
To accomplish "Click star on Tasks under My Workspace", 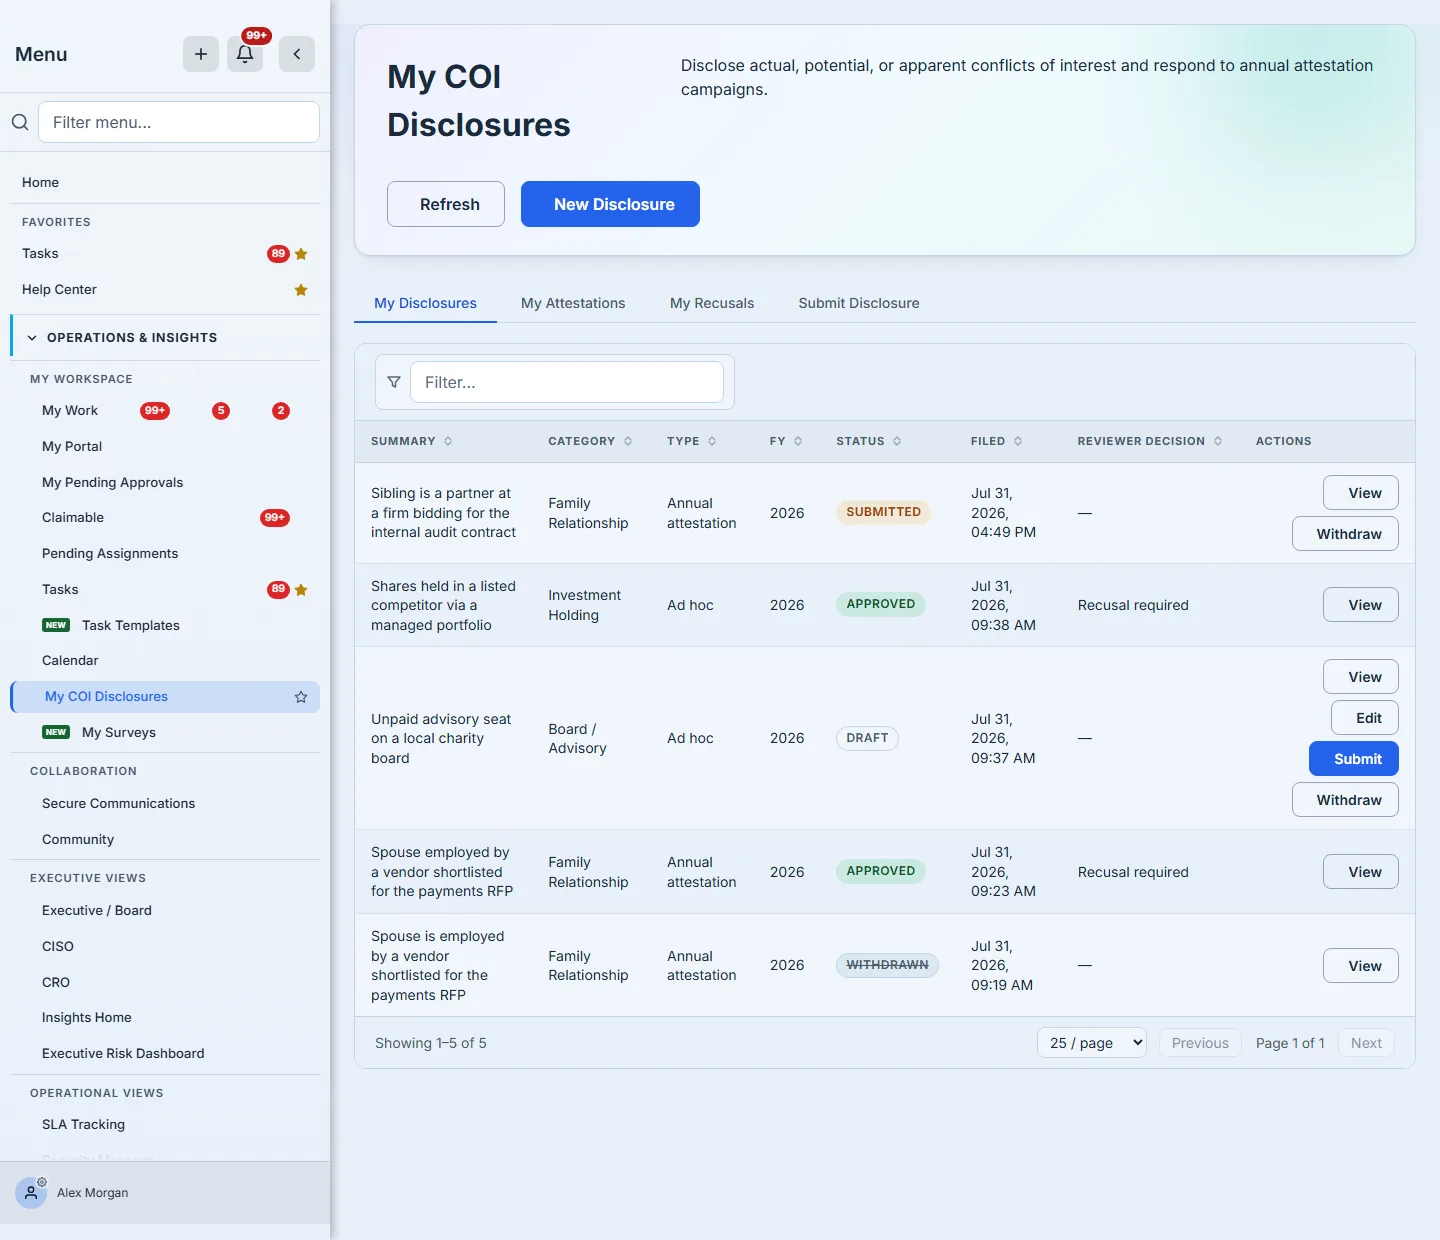I will coord(301,590).
